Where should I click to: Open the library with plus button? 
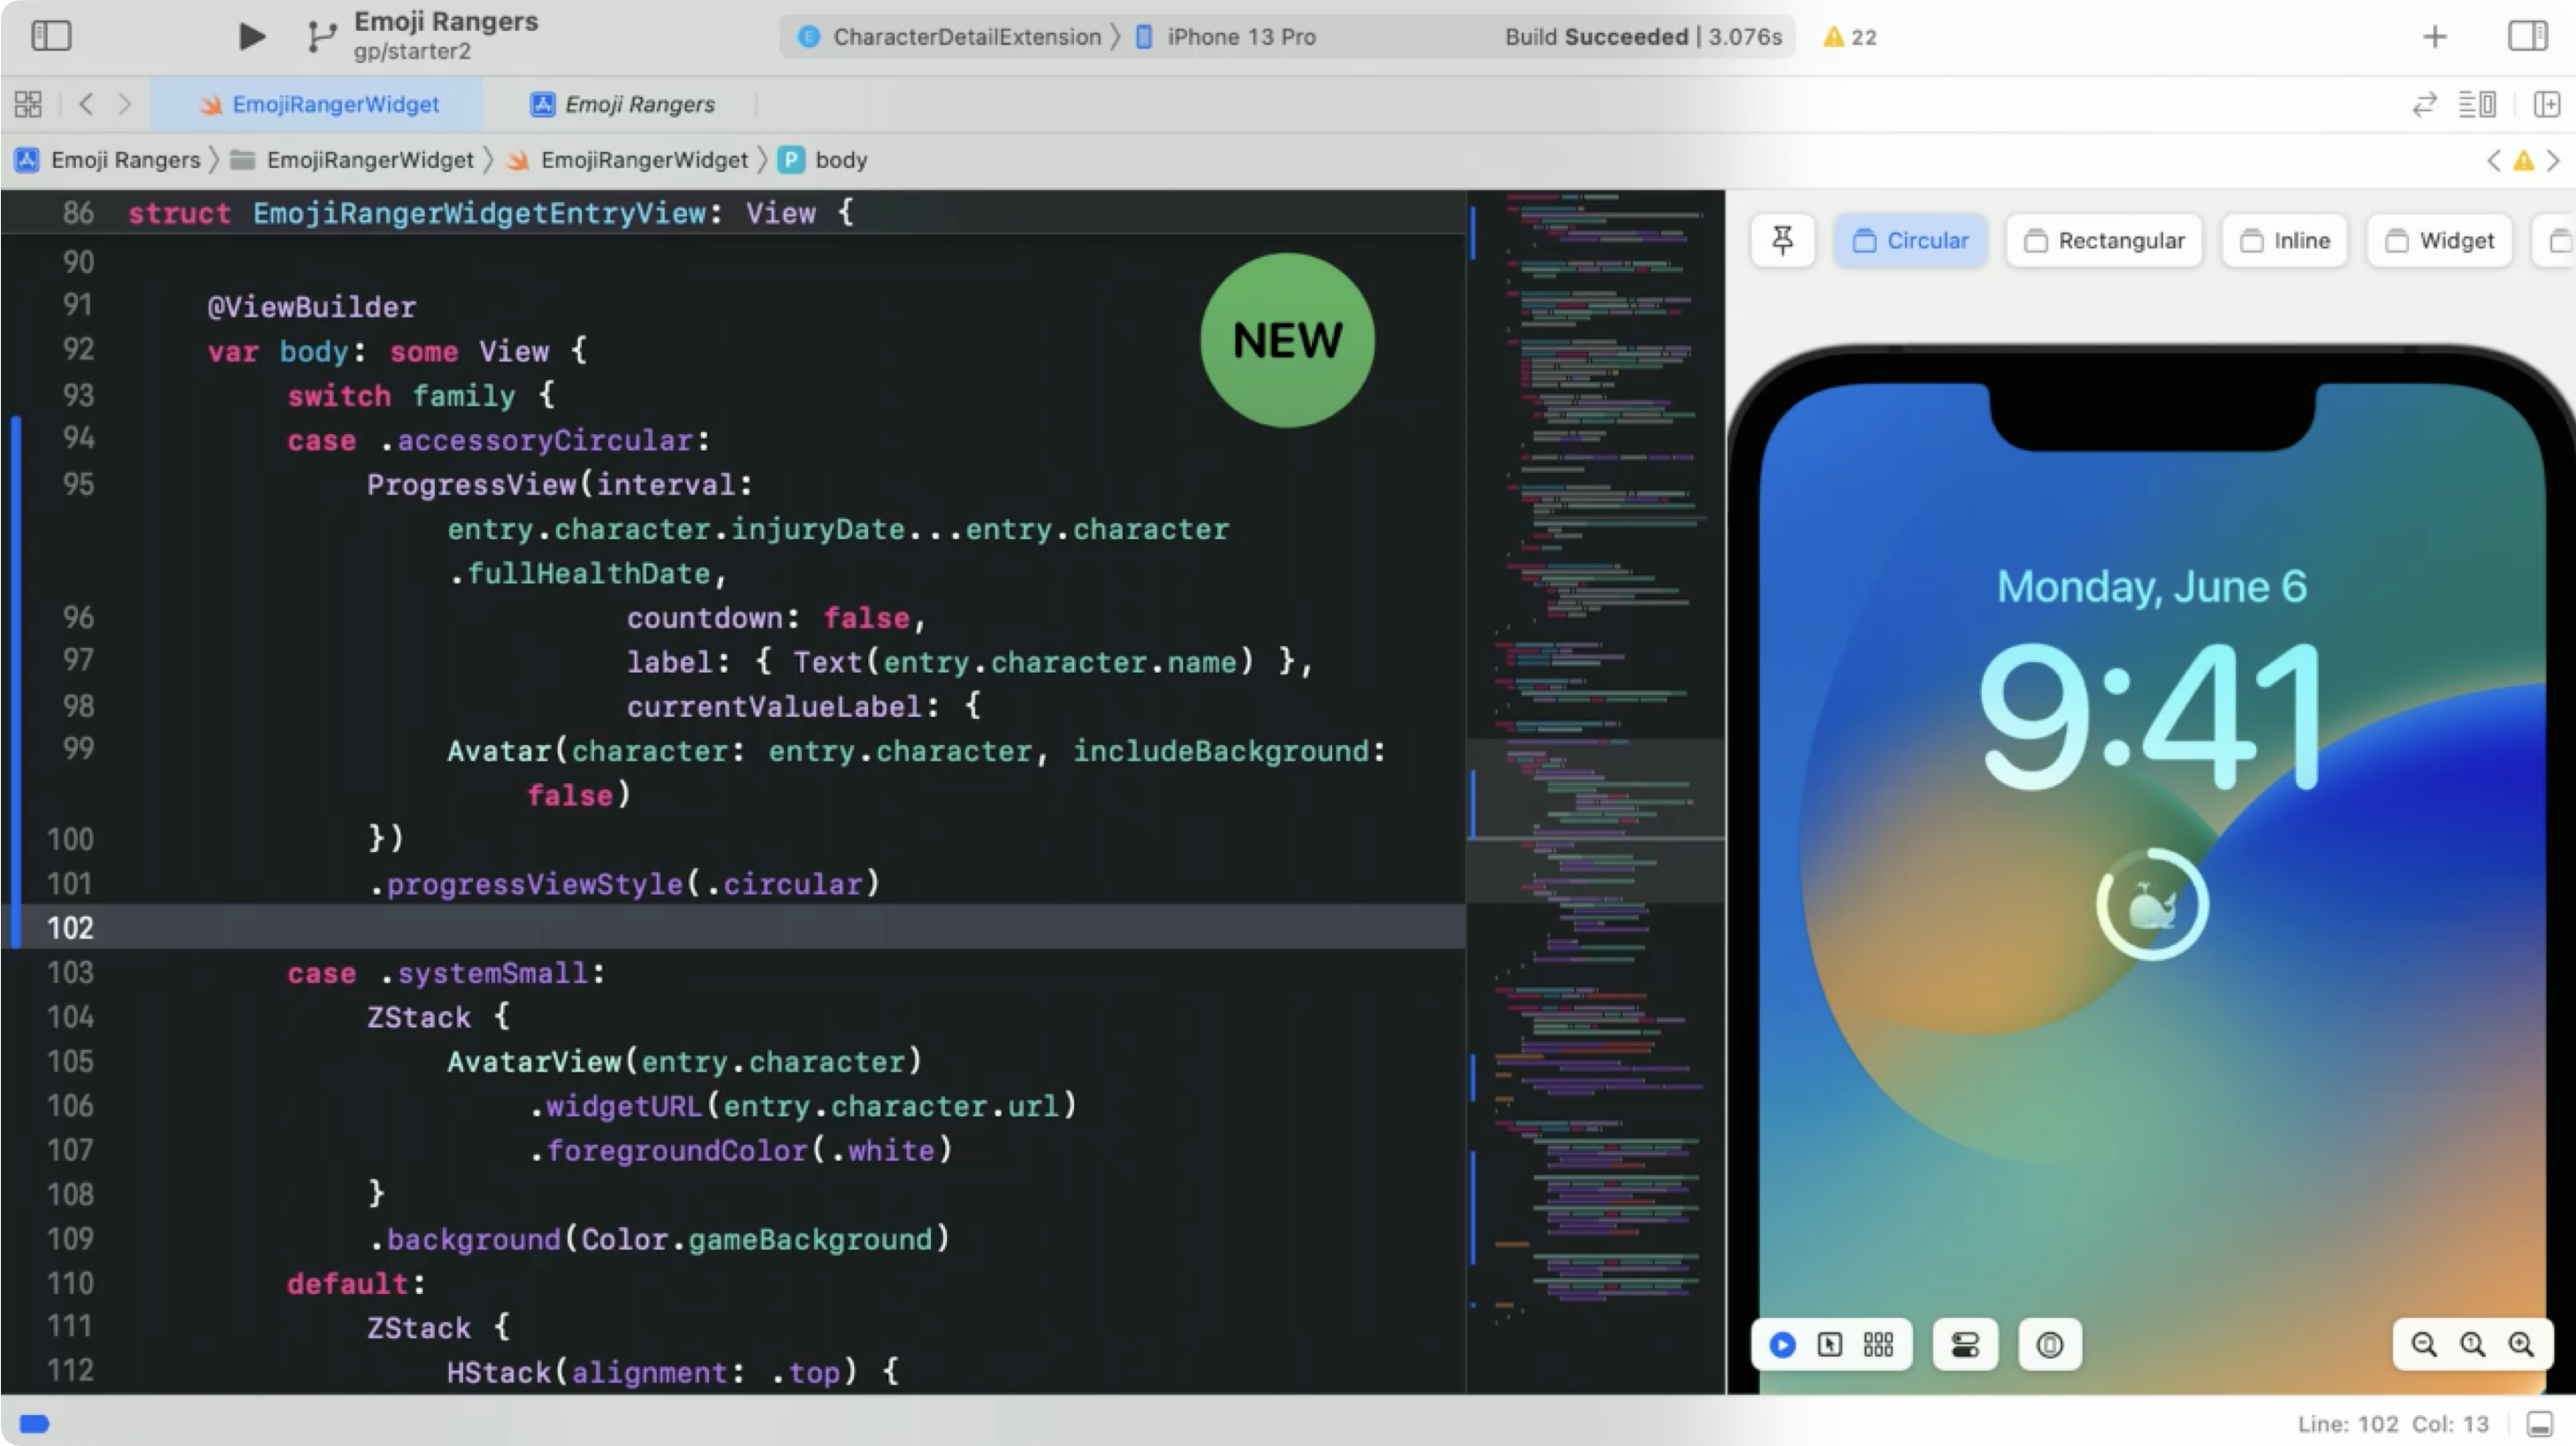2435,37
